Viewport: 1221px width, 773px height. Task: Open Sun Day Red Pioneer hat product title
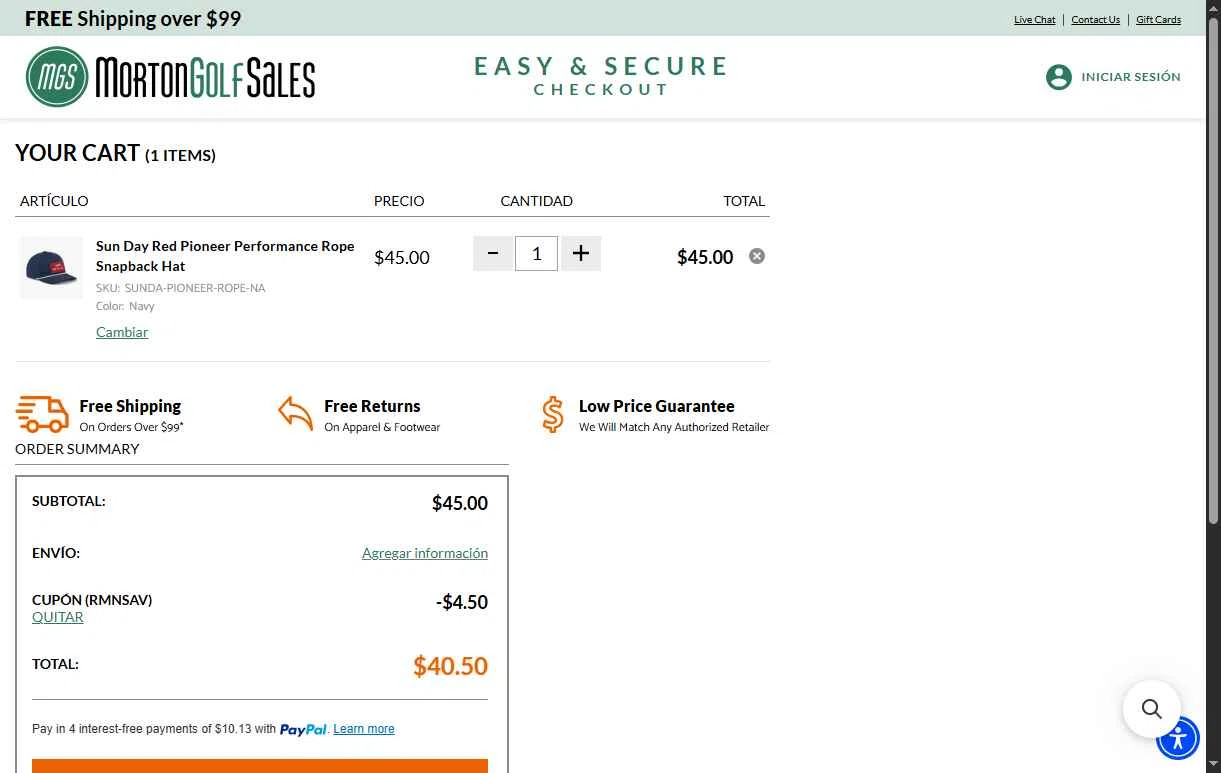pos(225,256)
